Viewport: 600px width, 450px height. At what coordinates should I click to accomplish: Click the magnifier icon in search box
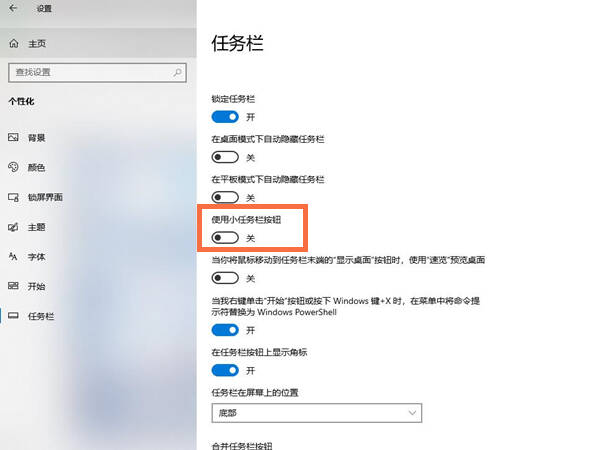coord(177,72)
